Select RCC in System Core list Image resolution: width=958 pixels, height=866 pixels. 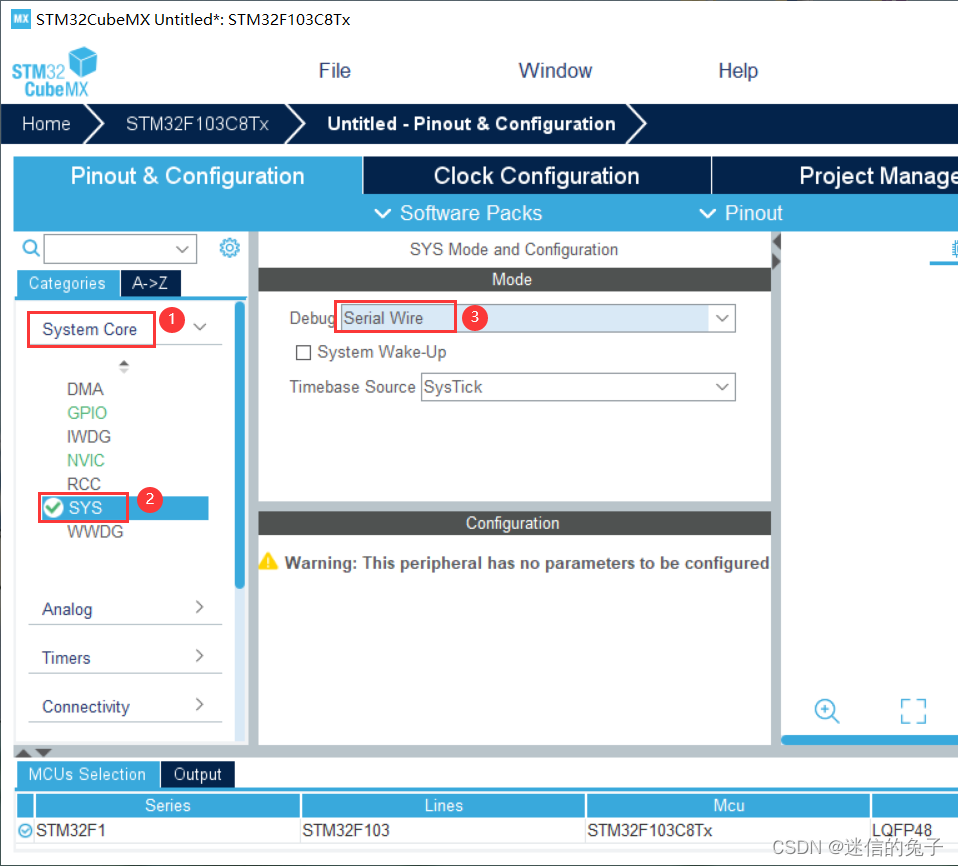[x=84, y=484]
